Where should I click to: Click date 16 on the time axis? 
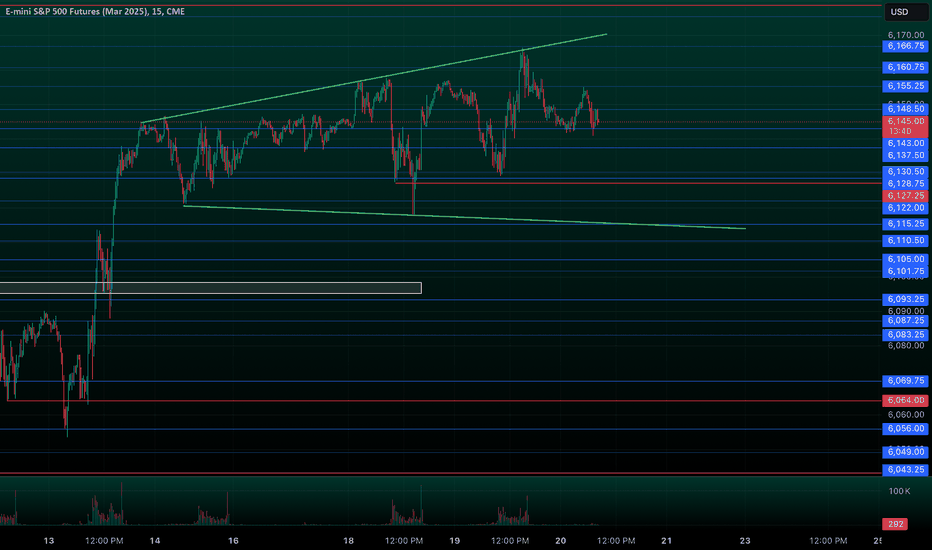click(x=233, y=540)
